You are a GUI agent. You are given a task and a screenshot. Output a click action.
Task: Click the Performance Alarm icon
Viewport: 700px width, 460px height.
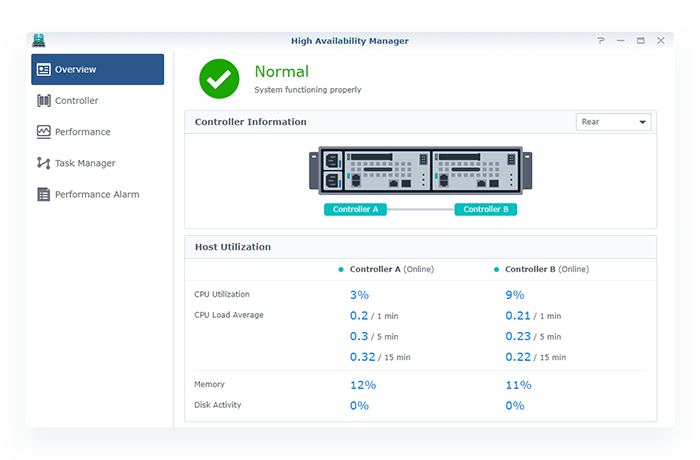43,194
